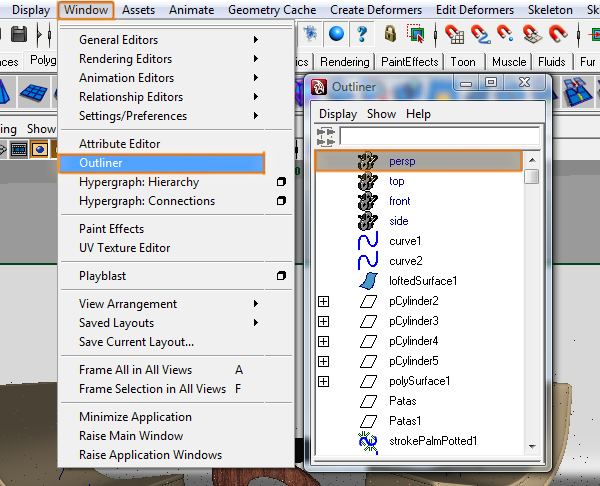Click the persp camera icon in Outliner

click(368, 161)
